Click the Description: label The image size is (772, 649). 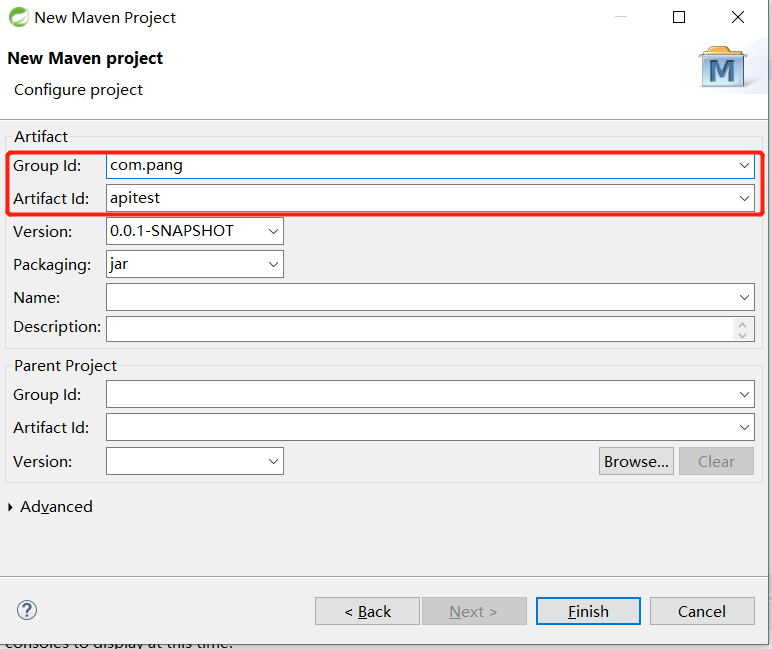(57, 326)
